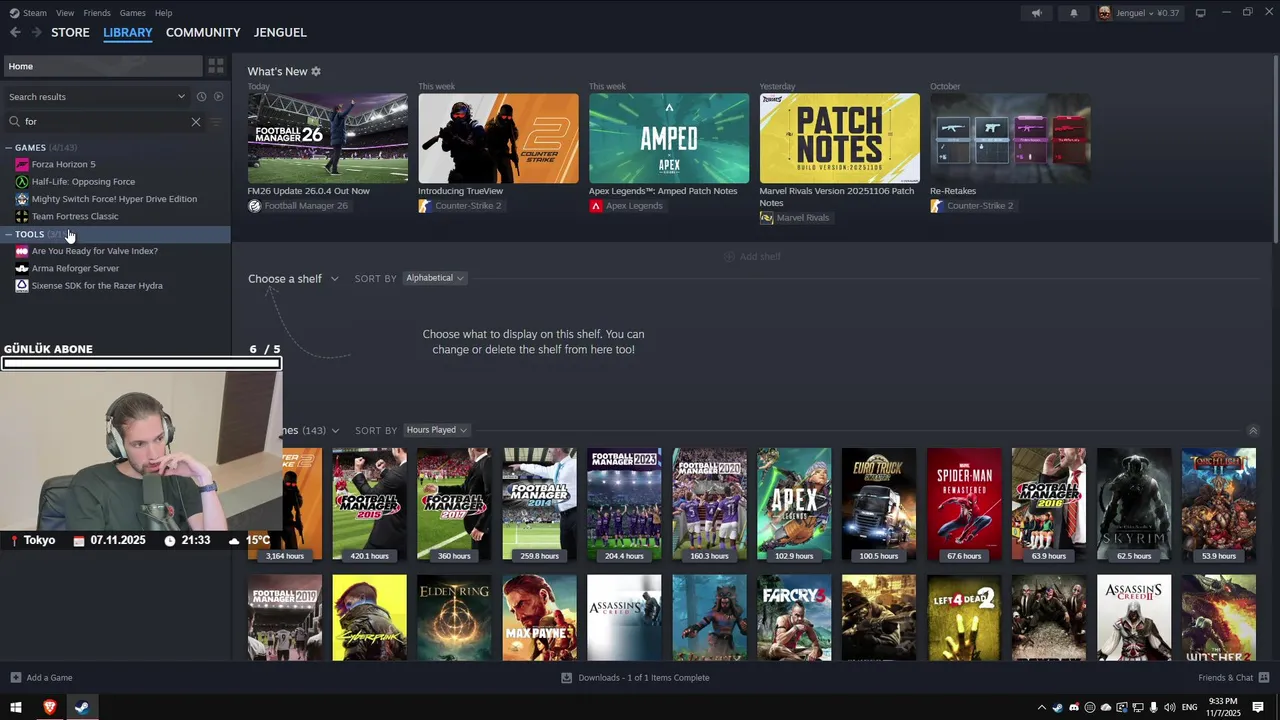The width and height of the screenshot is (1280, 720).
Task: Open the announcements megaphone icon
Action: click(x=1036, y=13)
